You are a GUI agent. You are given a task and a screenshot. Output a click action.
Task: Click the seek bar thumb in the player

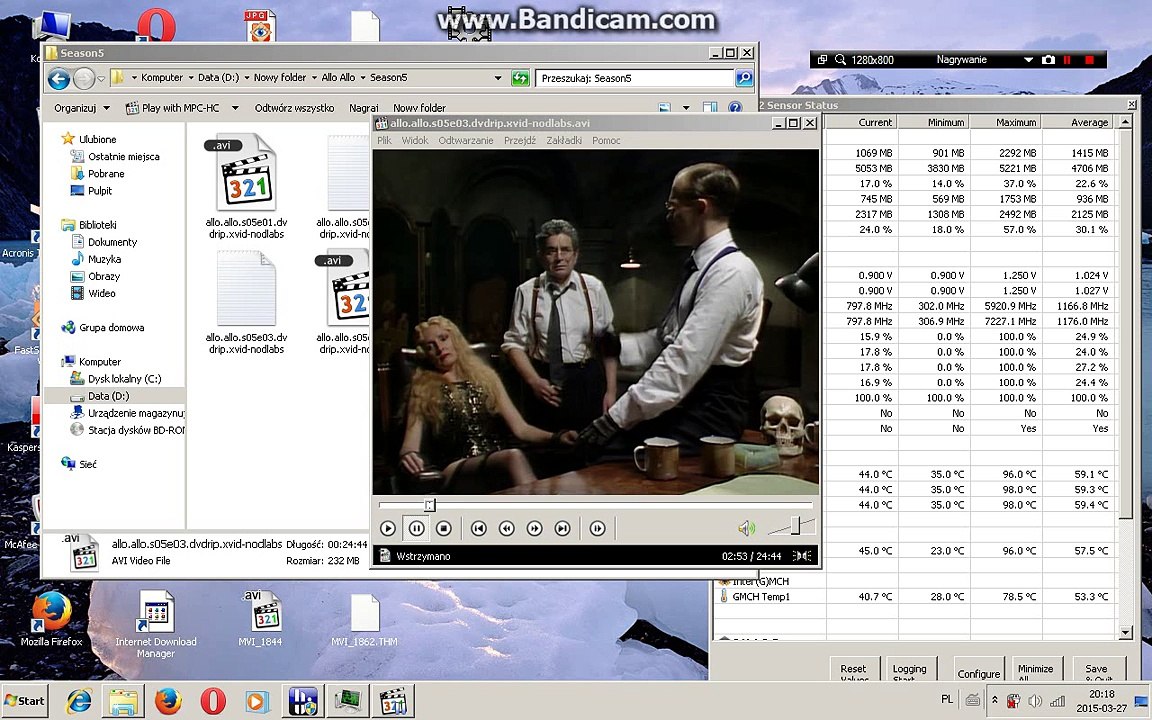click(x=430, y=505)
